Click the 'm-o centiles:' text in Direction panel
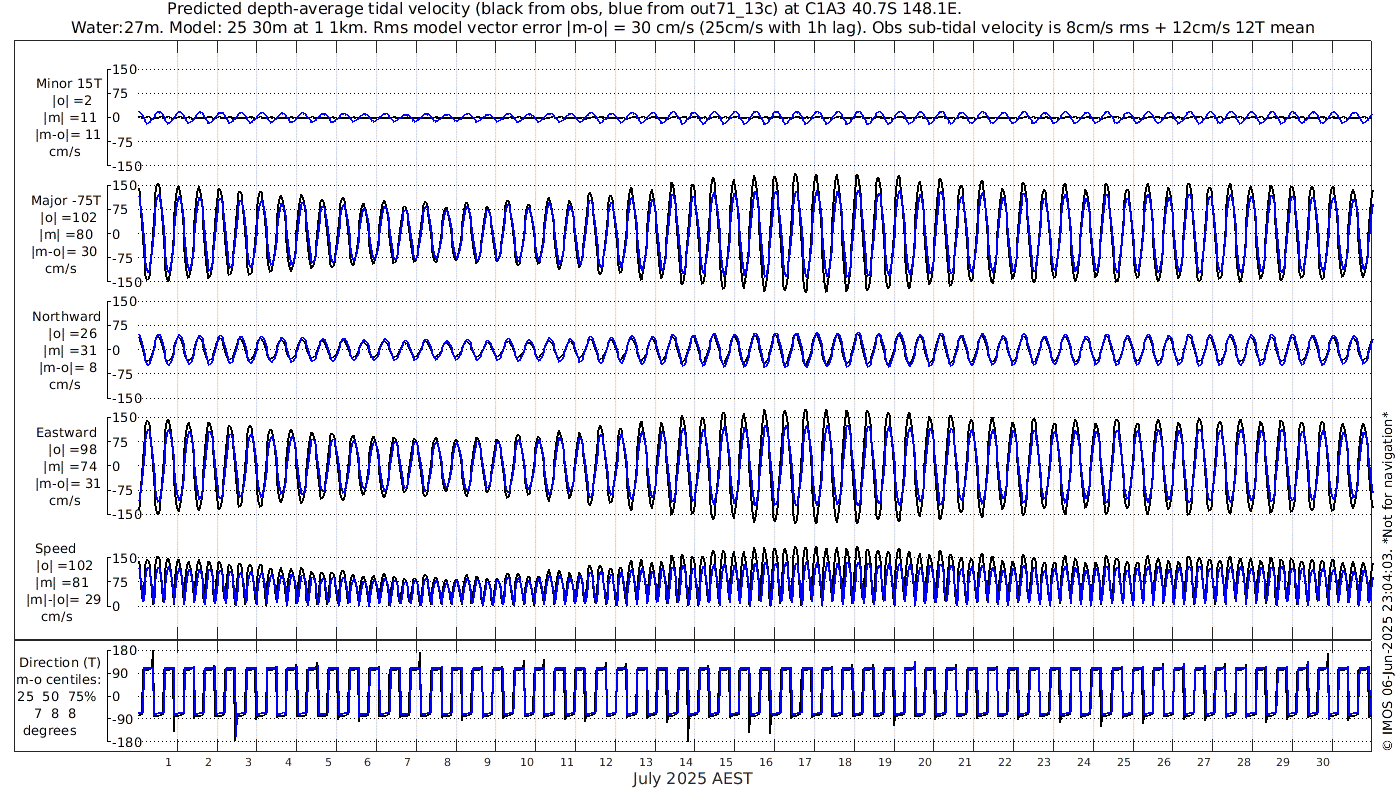Viewport: 1400px width, 800px height. coord(58,679)
